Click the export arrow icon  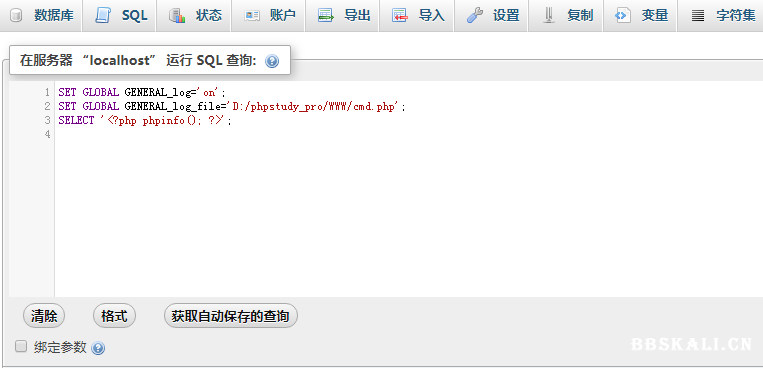pos(326,16)
